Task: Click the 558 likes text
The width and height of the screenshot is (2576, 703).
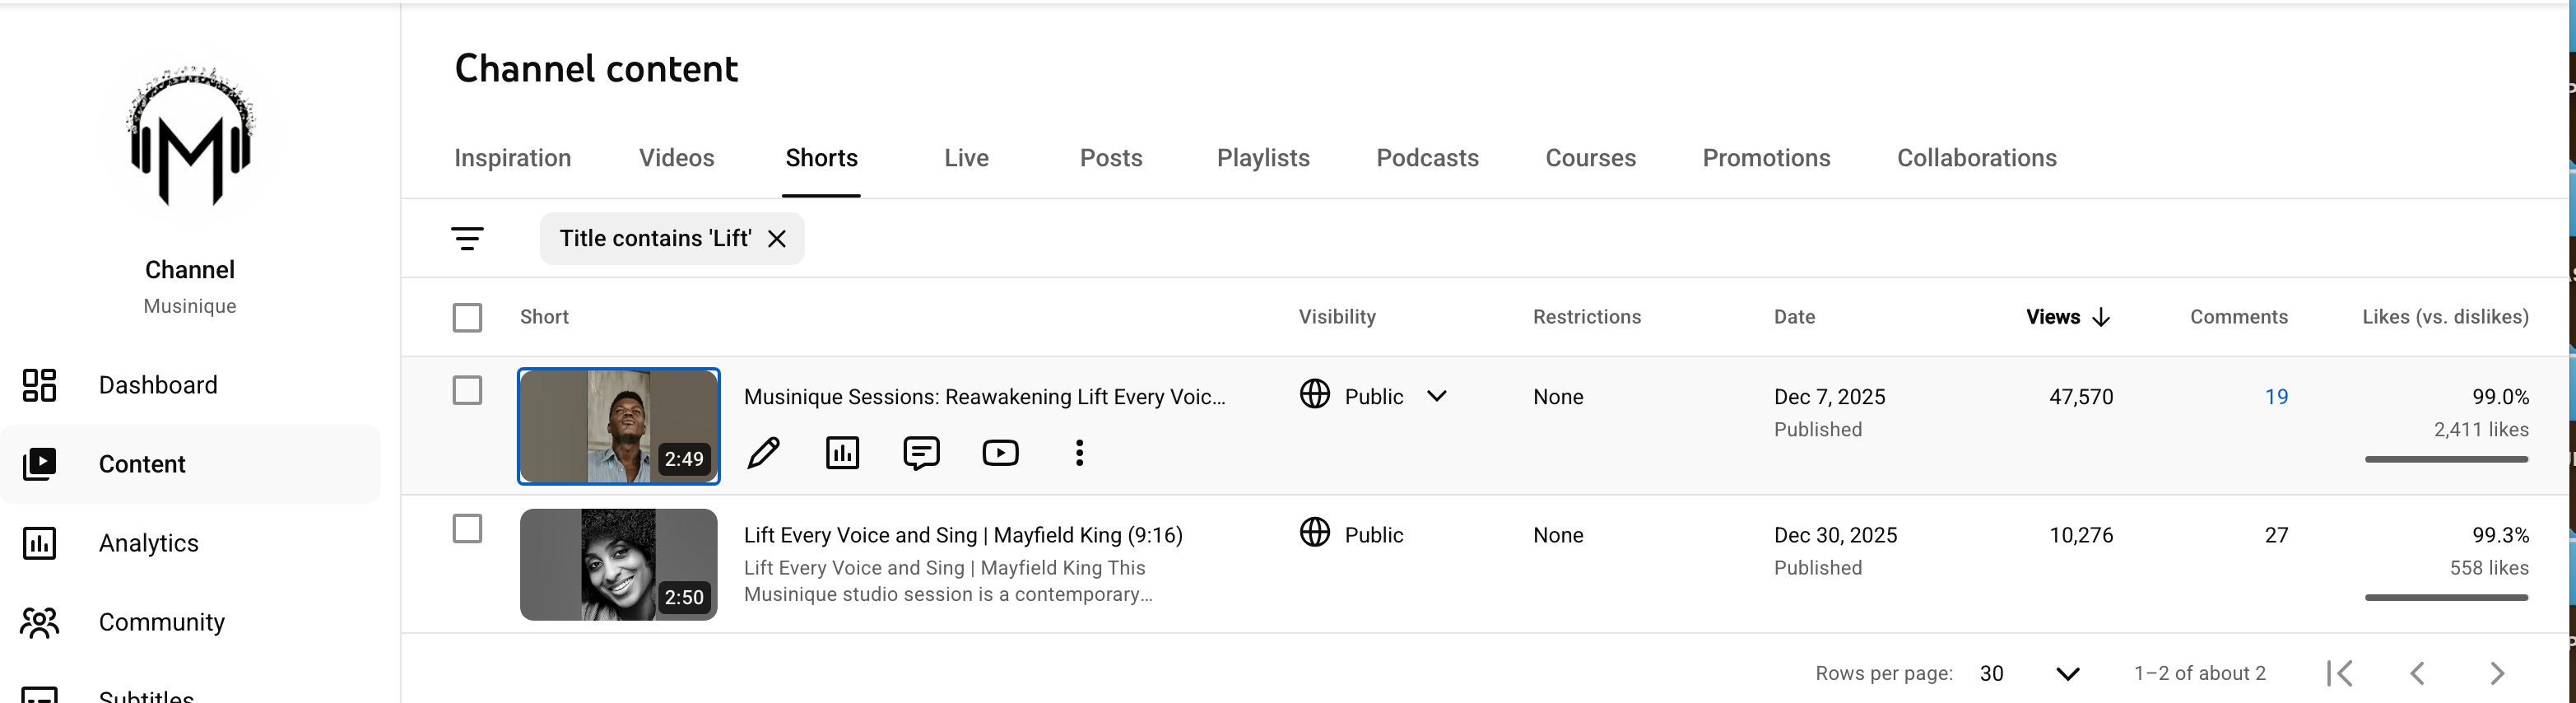Action: point(2489,567)
